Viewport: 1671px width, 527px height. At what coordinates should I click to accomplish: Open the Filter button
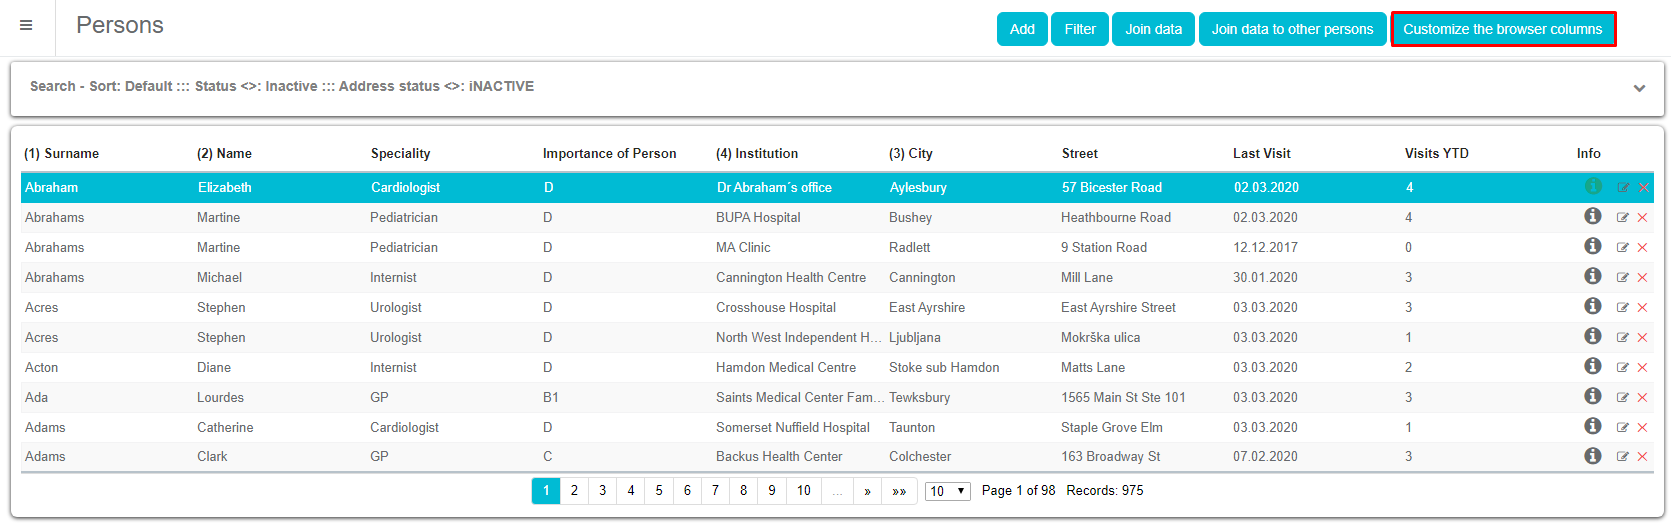coord(1080,29)
